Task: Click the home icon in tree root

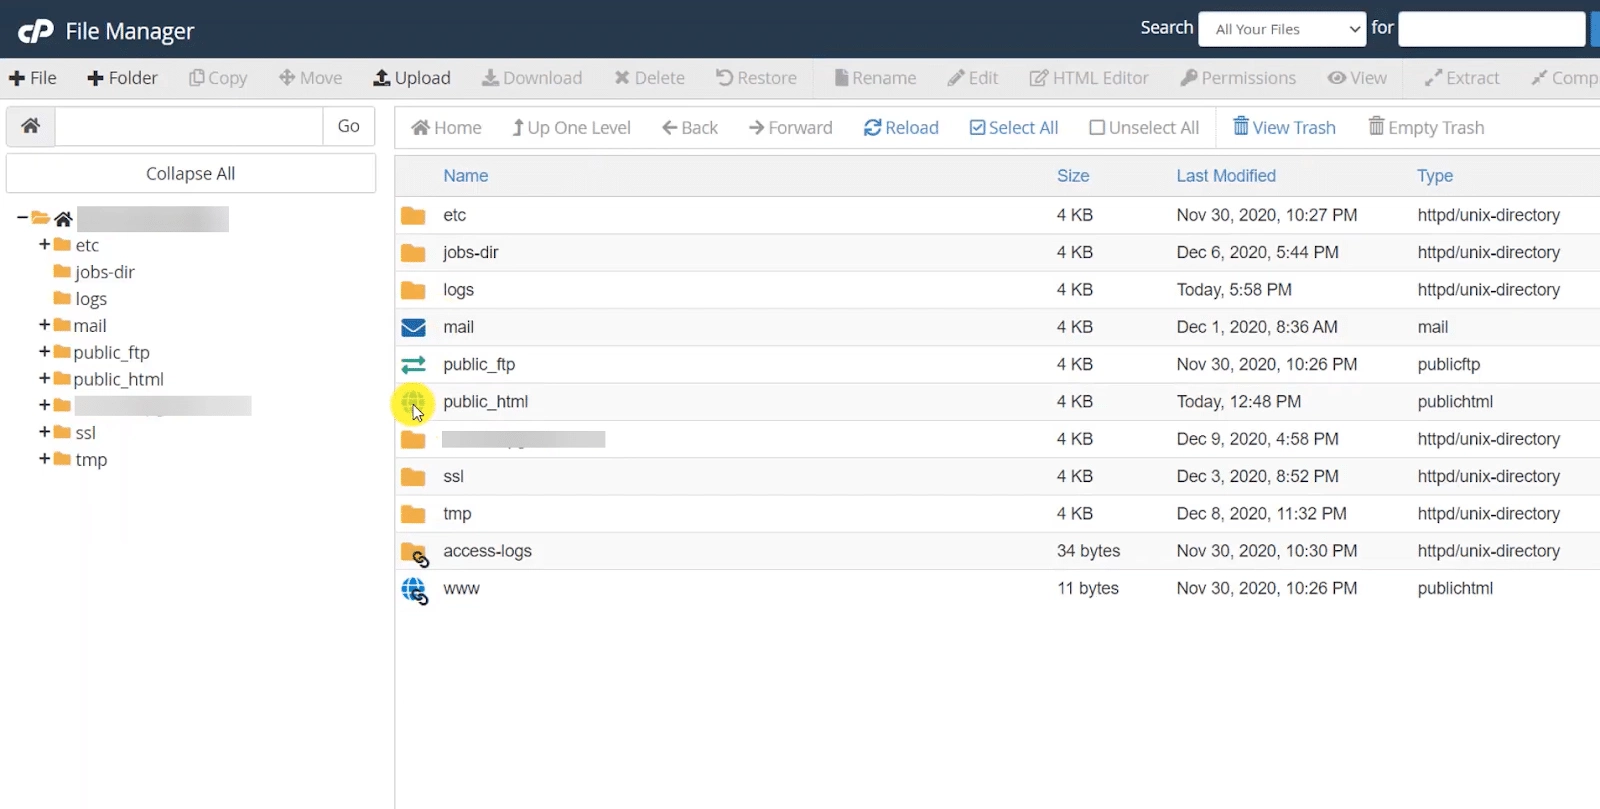Action: 63,218
